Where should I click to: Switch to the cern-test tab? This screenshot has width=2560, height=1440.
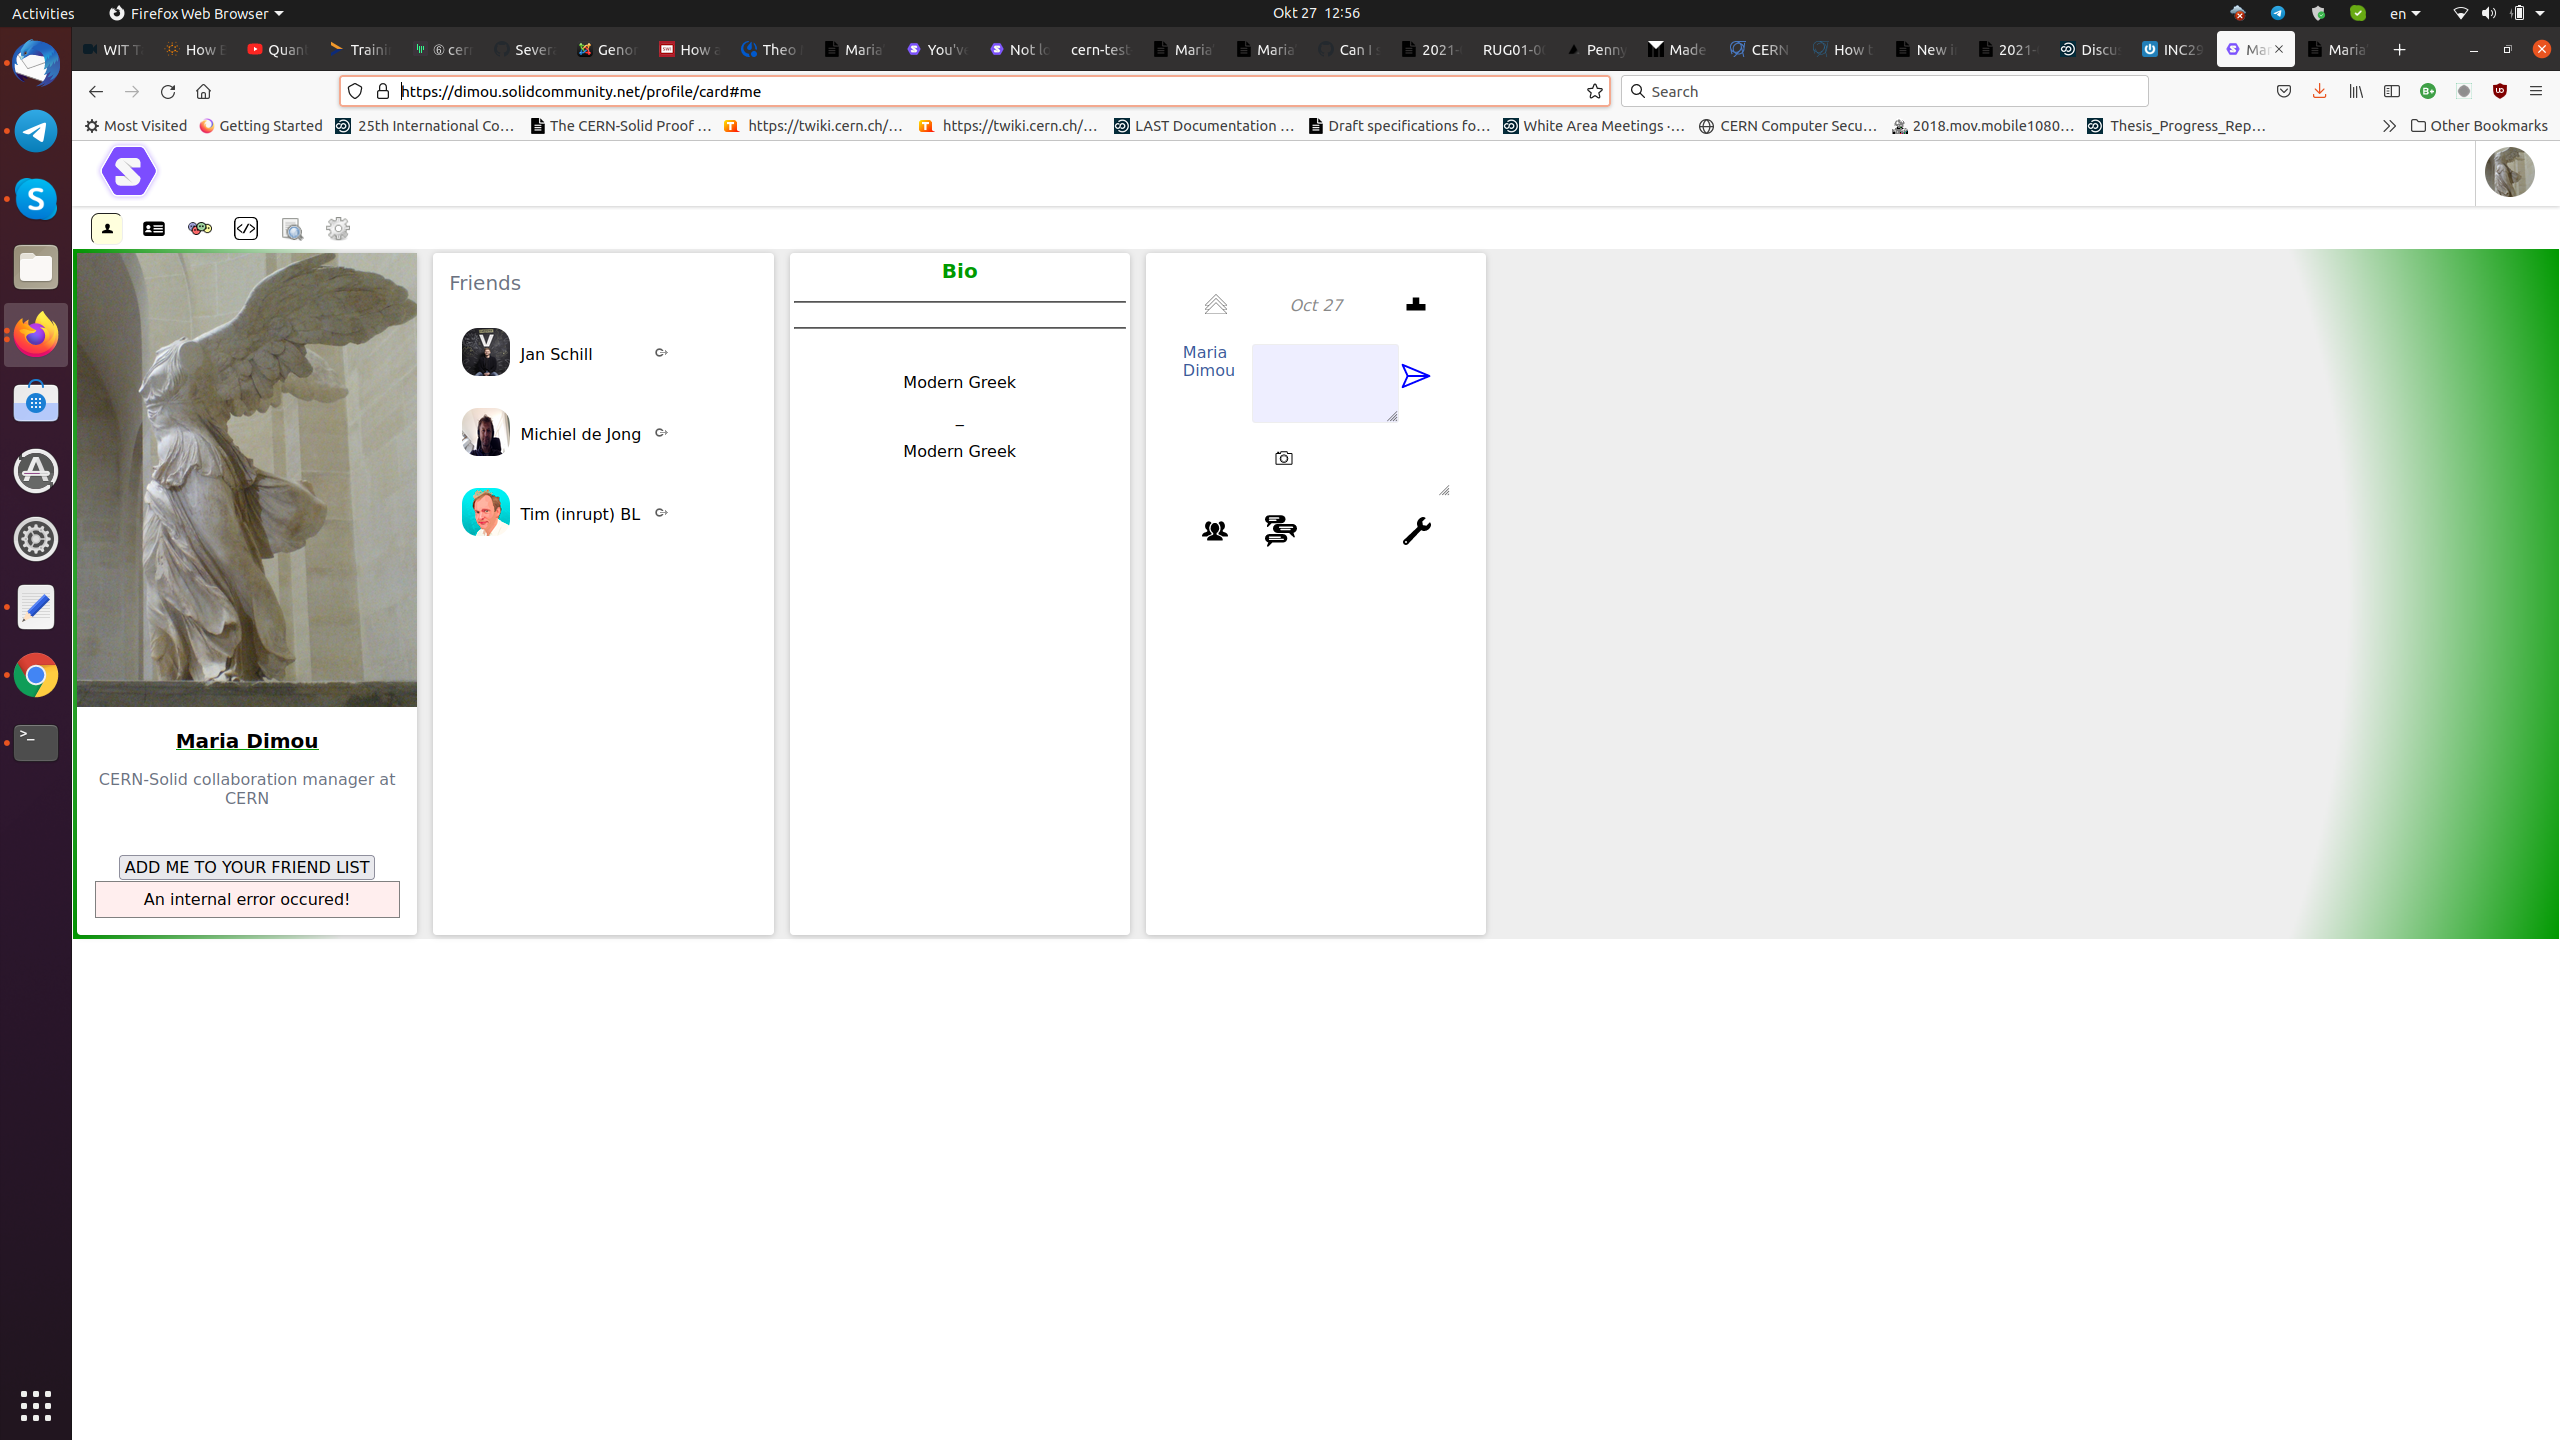(1099, 49)
